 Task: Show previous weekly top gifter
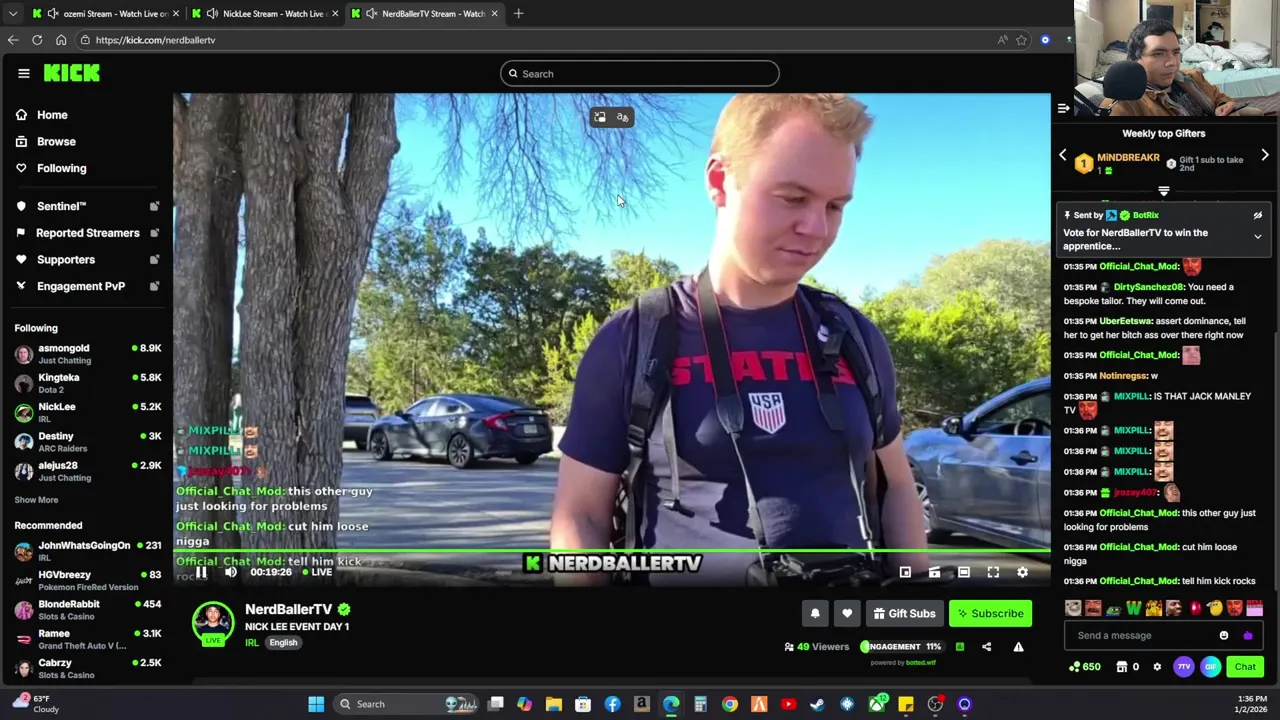[x=1063, y=155]
